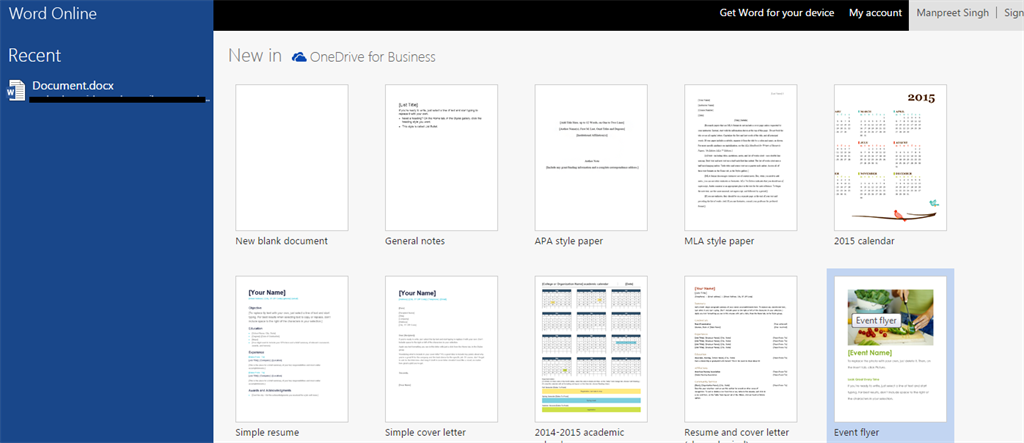The height and width of the screenshot is (443, 1024).
Task: Pick the Simple resume template thumbnail
Action: [x=292, y=349]
